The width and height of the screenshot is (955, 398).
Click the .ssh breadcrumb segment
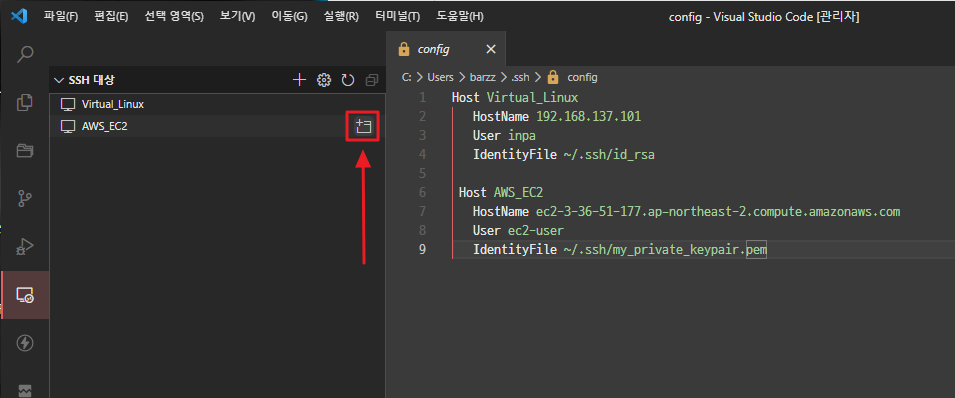pyautogui.click(x=520, y=77)
